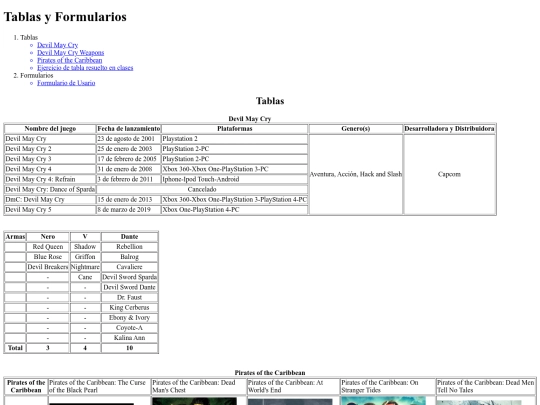Click 'The Curse of the Black Pearl' cell
The height and width of the screenshot is (405, 540).
coord(100,386)
